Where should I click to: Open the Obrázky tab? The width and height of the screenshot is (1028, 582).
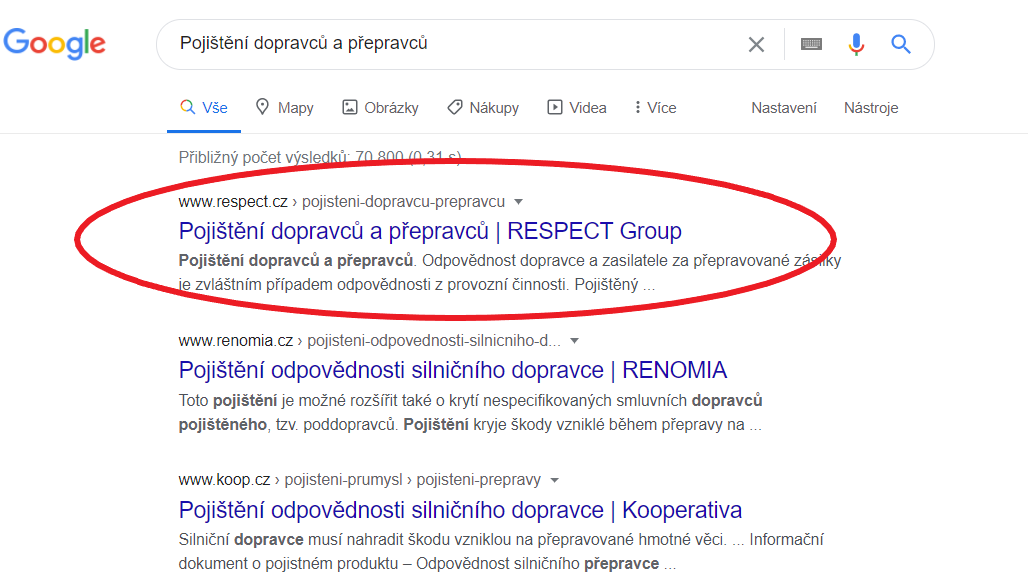click(x=380, y=107)
